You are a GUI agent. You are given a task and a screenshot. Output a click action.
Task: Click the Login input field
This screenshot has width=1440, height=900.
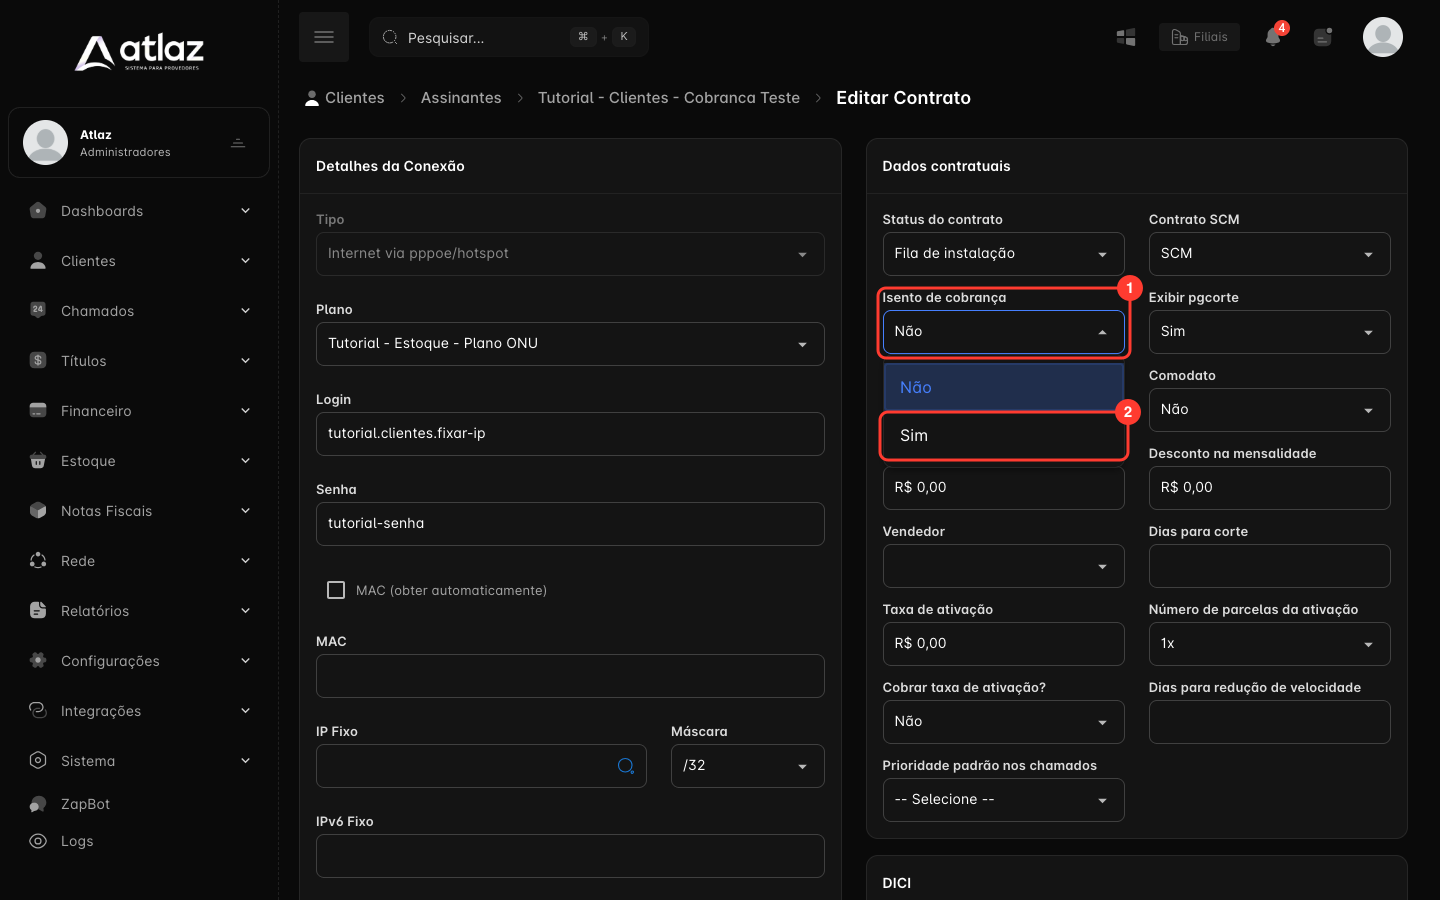pos(570,434)
